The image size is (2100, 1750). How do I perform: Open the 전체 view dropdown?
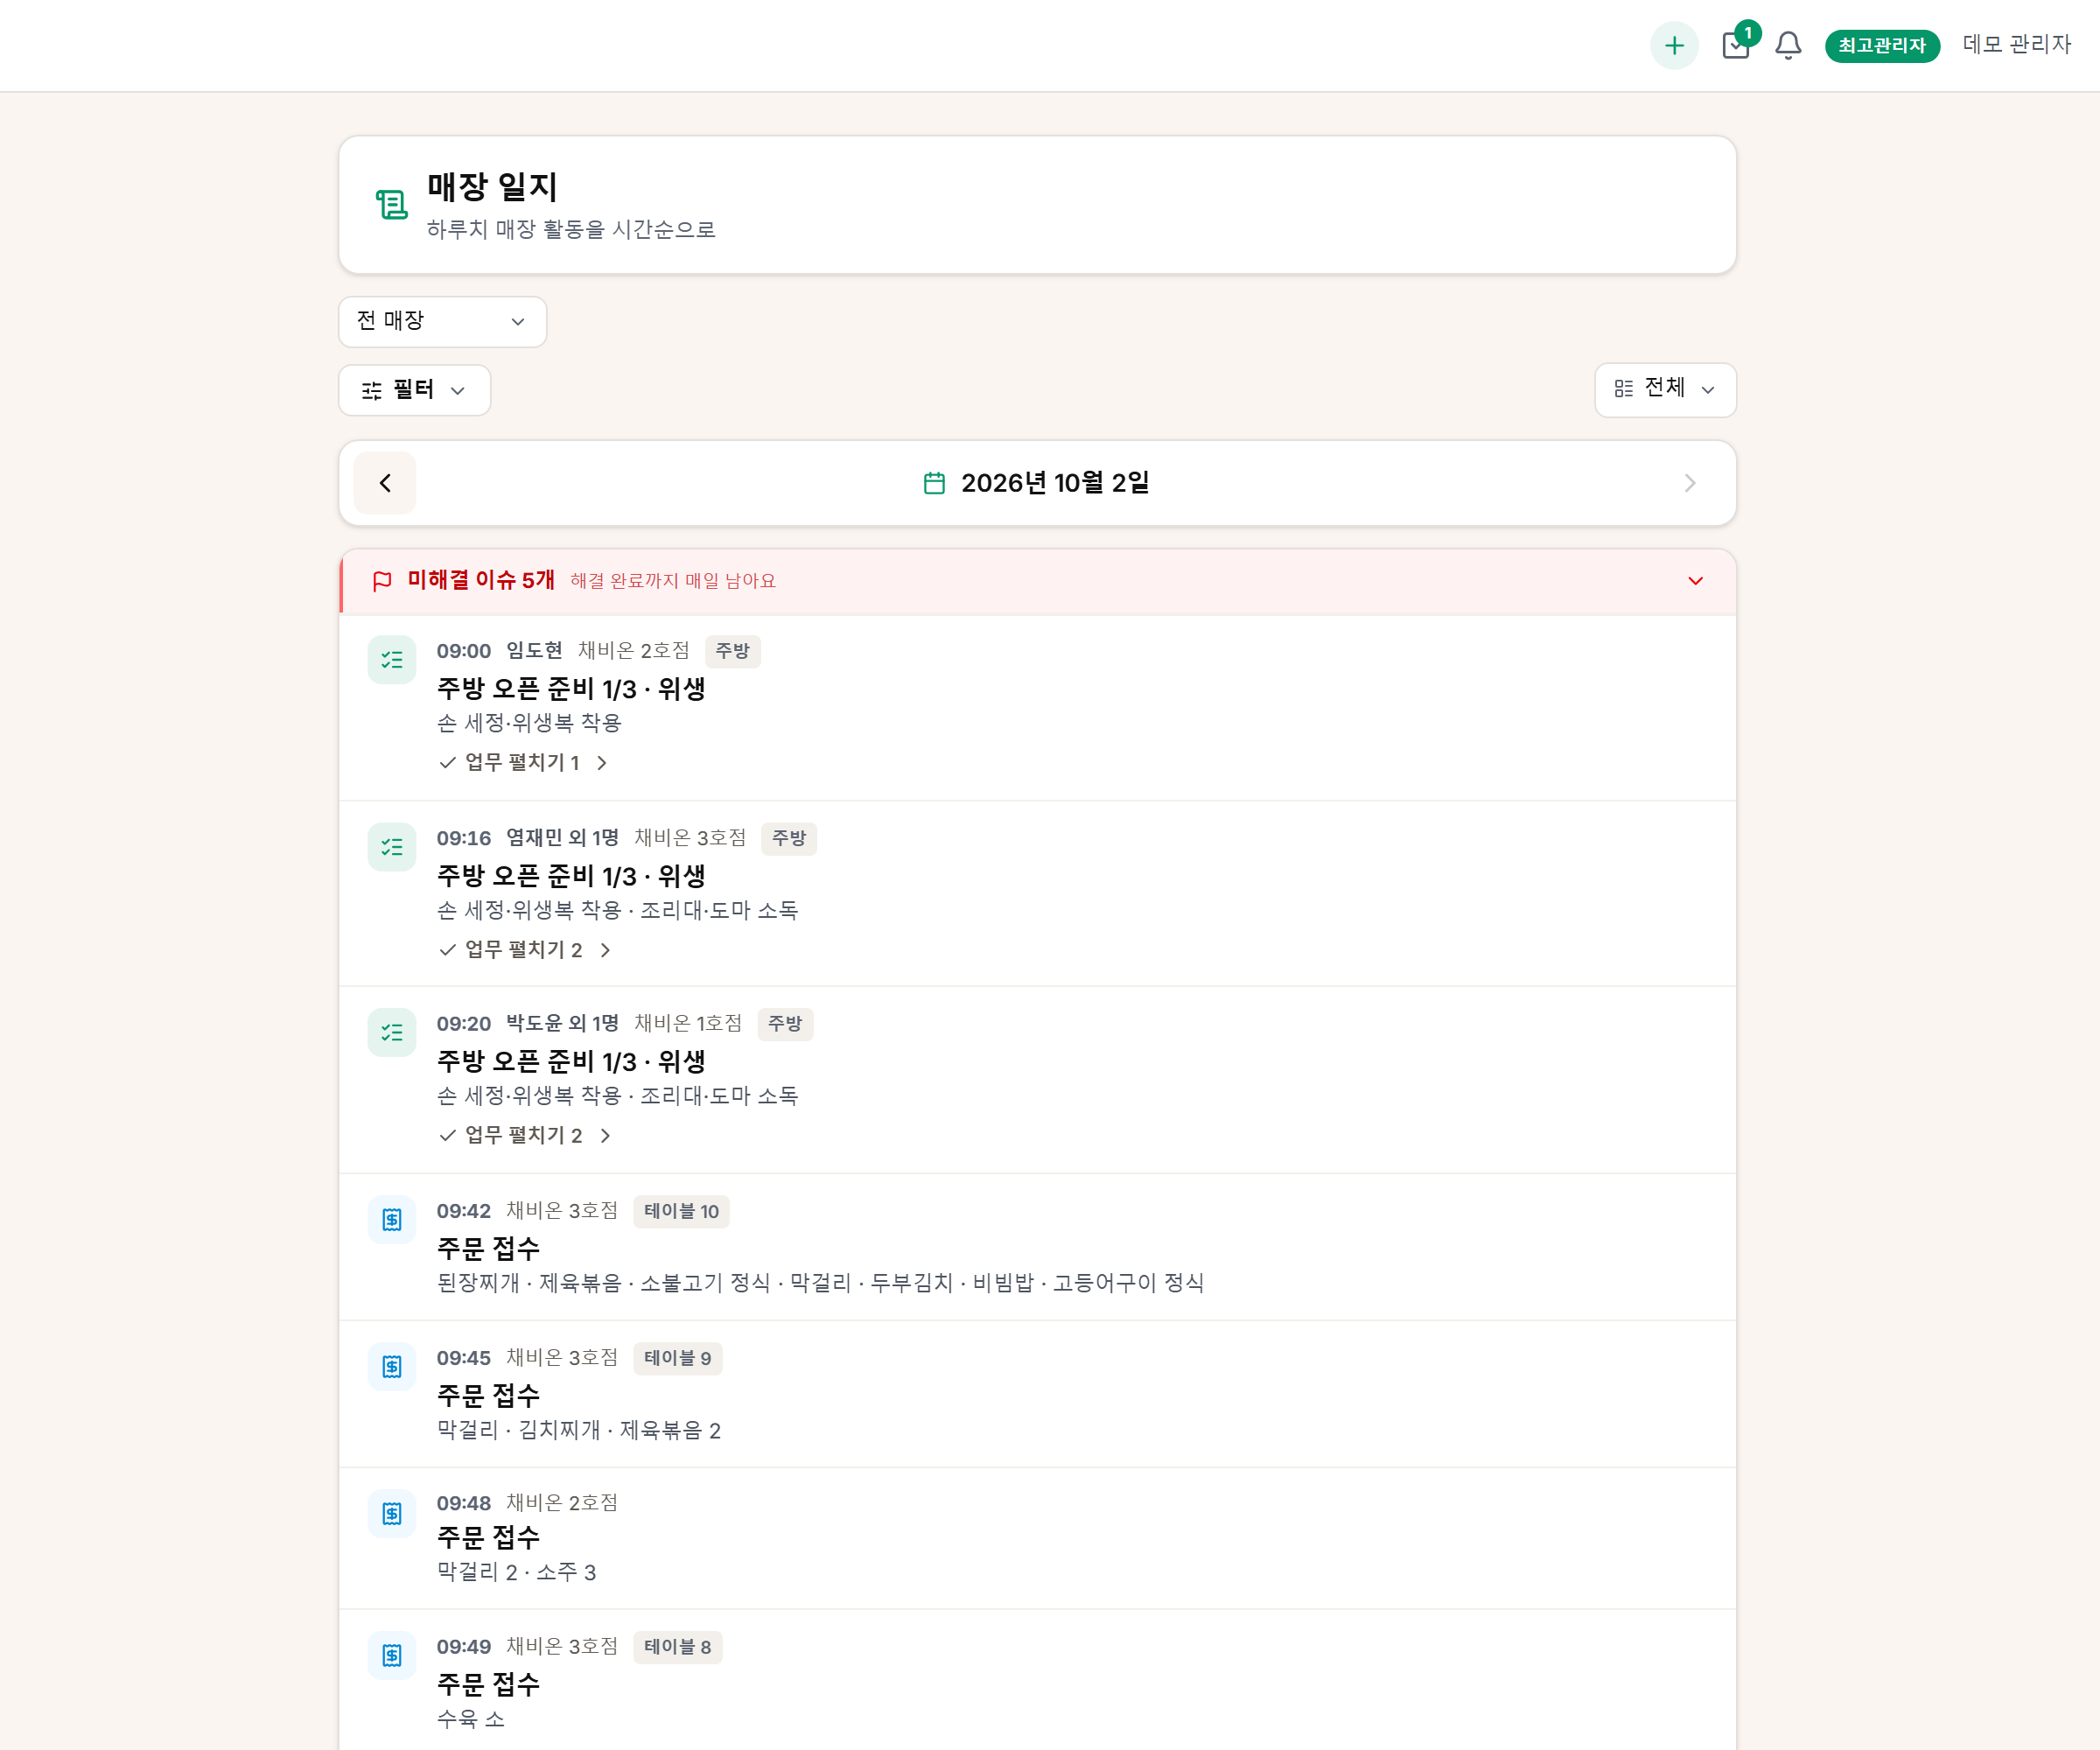pyautogui.click(x=1665, y=389)
